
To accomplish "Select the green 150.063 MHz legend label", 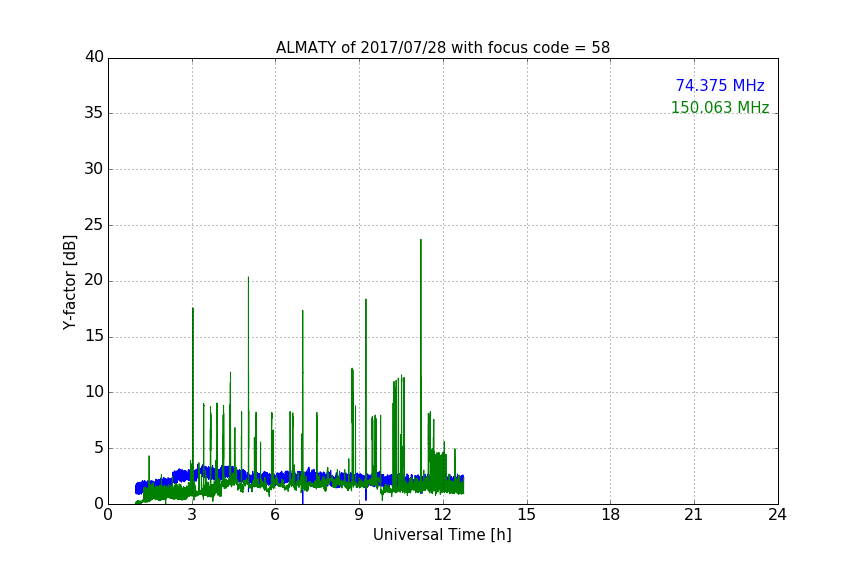I will (720, 107).
